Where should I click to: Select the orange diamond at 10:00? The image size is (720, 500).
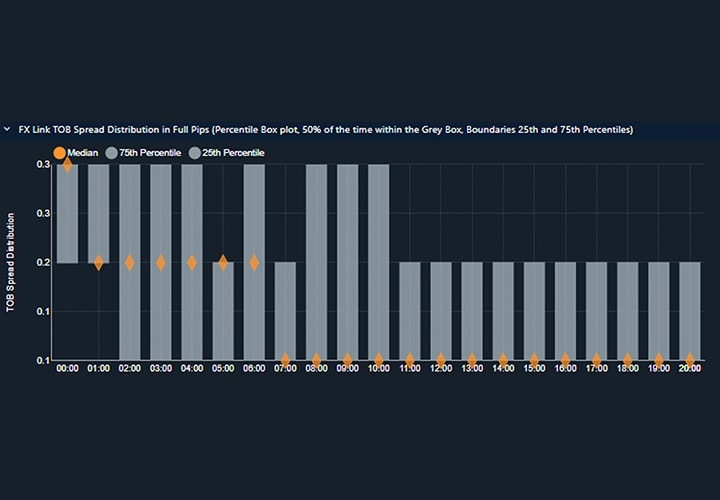pos(379,359)
